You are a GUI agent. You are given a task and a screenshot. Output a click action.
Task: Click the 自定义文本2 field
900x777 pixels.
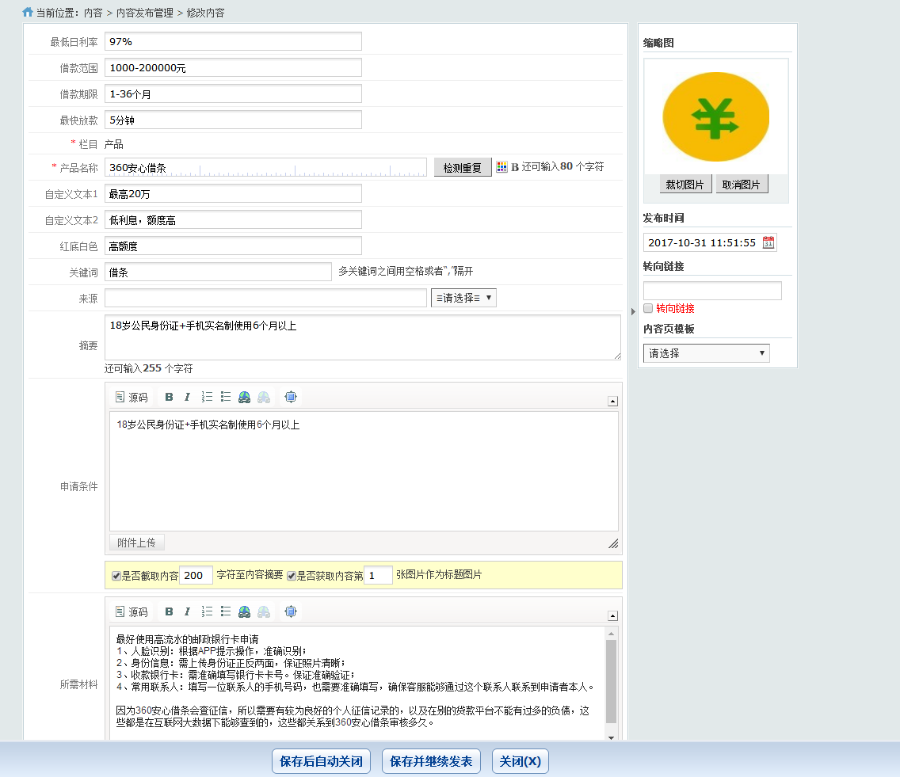[233, 220]
